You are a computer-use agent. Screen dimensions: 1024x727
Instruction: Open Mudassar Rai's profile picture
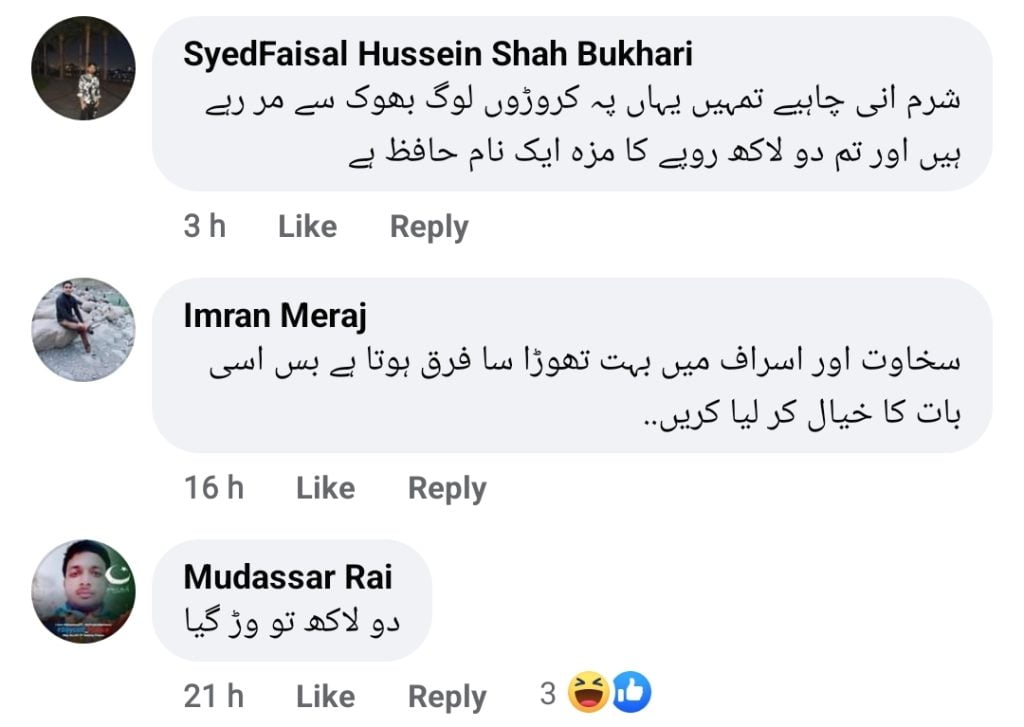(84, 592)
